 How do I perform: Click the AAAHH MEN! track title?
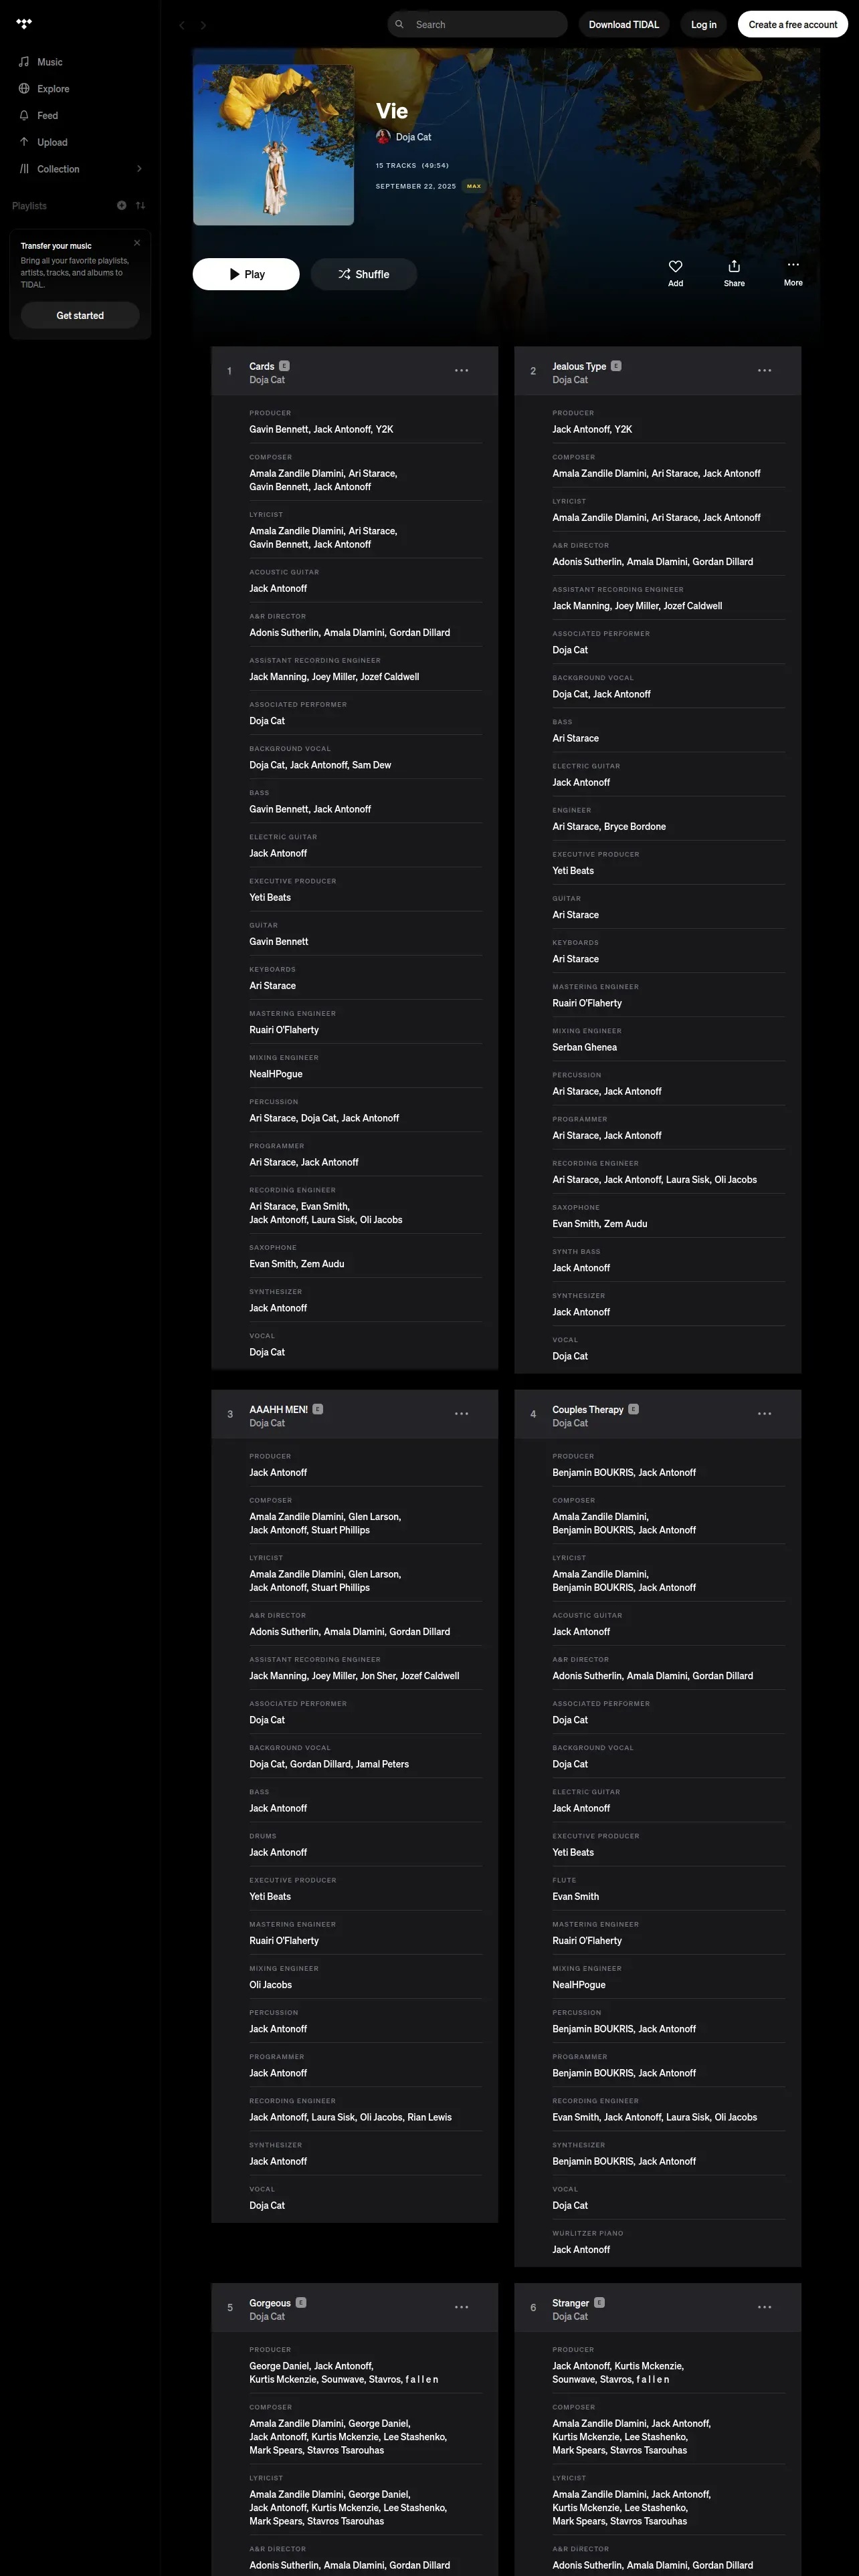tap(279, 1409)
